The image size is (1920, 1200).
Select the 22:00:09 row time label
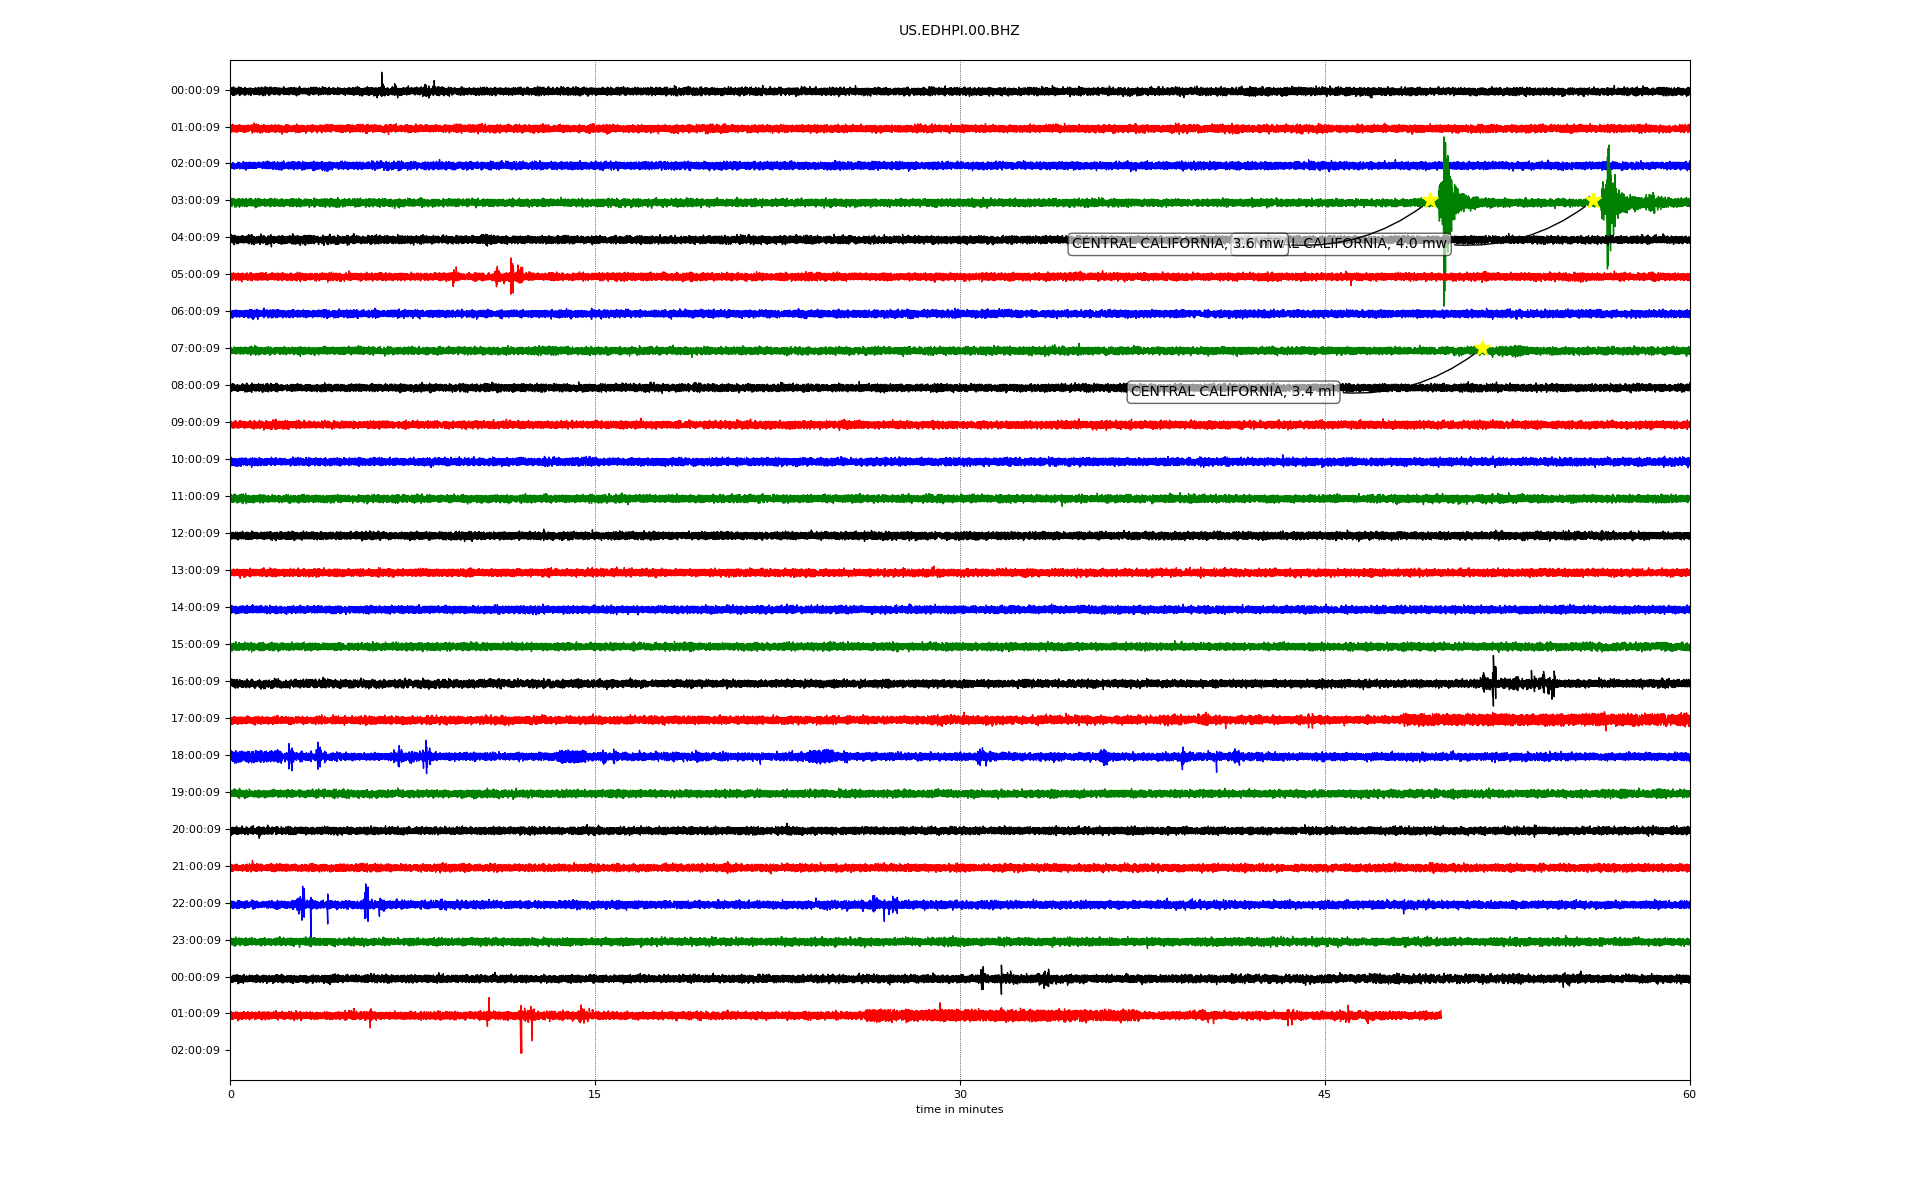click(195, 904)
